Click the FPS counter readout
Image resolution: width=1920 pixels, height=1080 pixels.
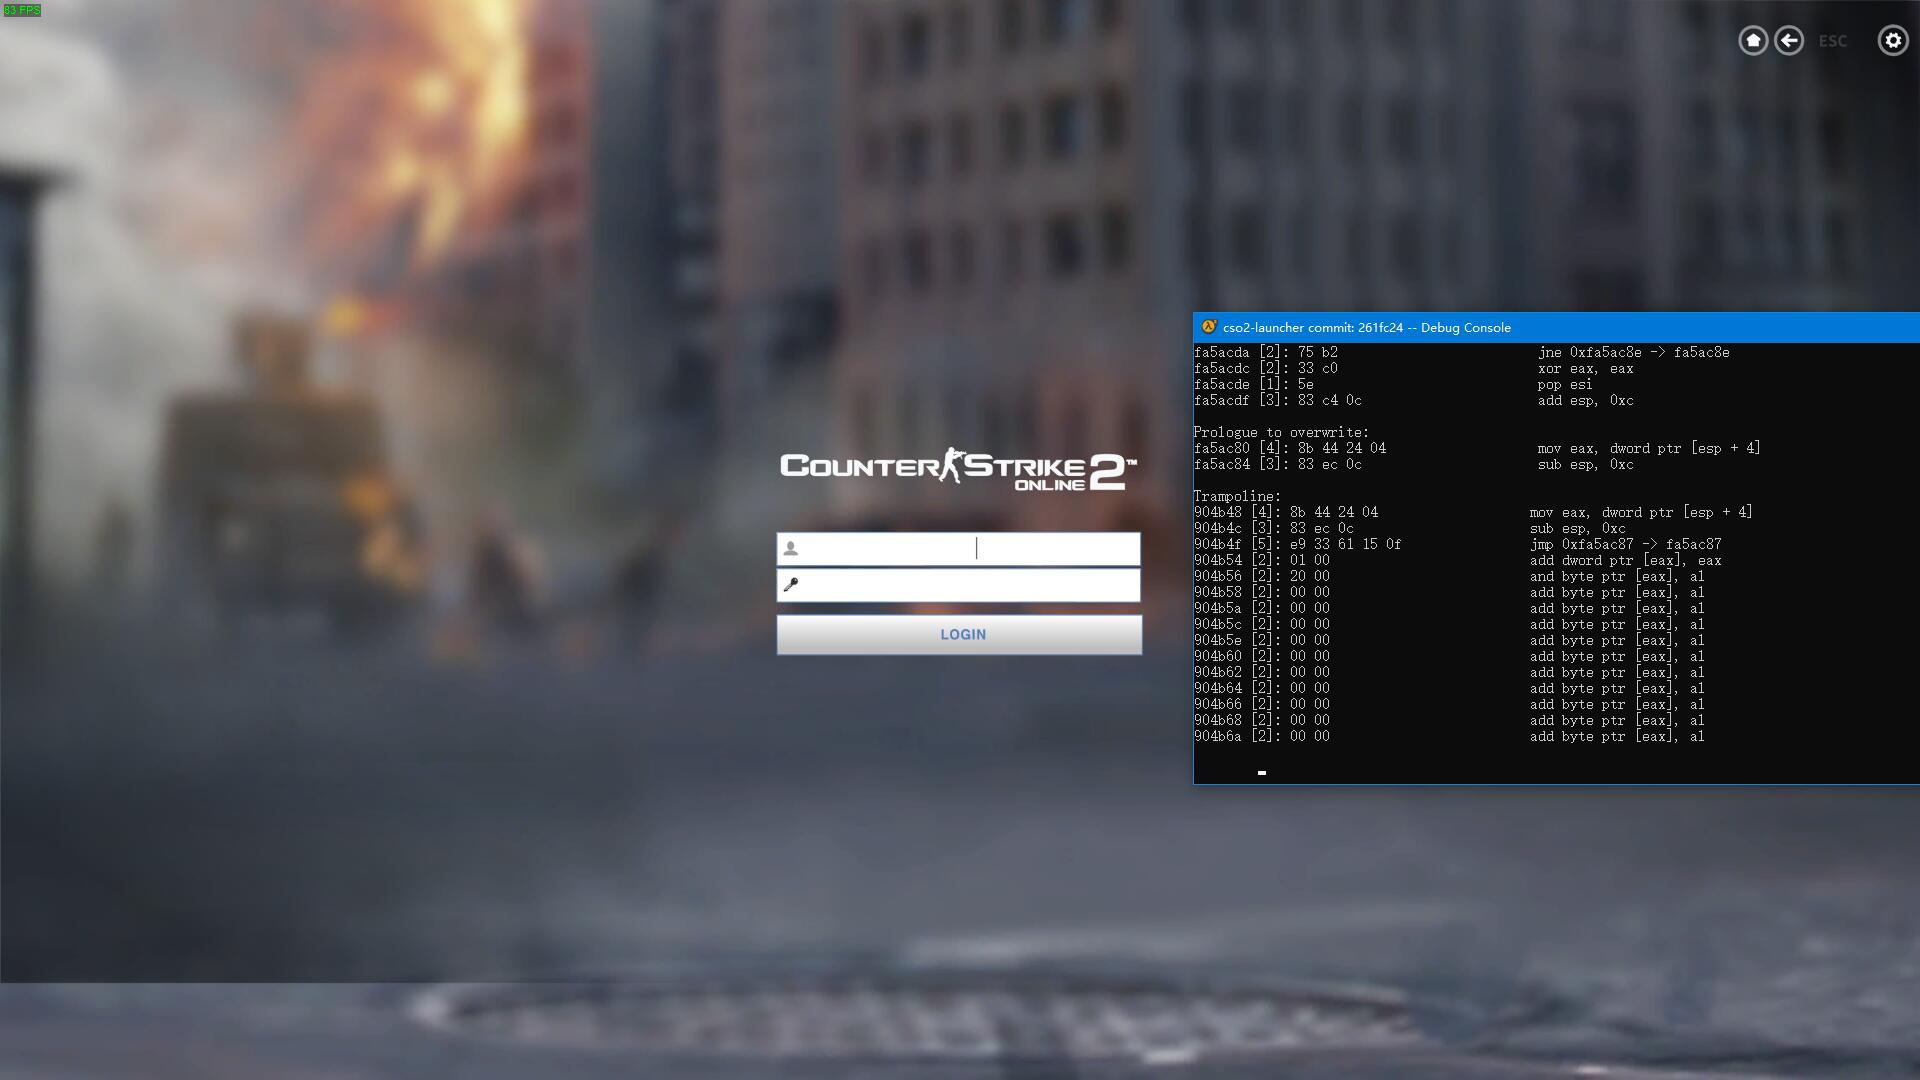(x=22, y=10)
